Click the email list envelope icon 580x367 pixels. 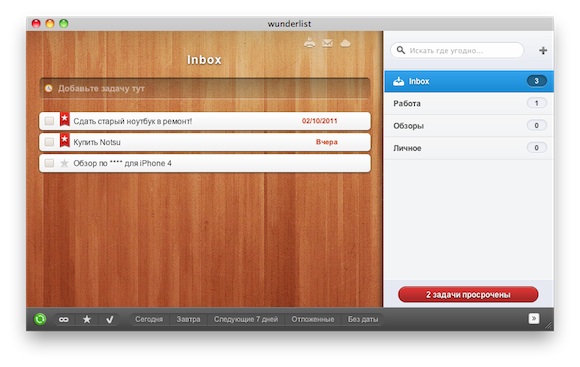(x=327, y=43)
